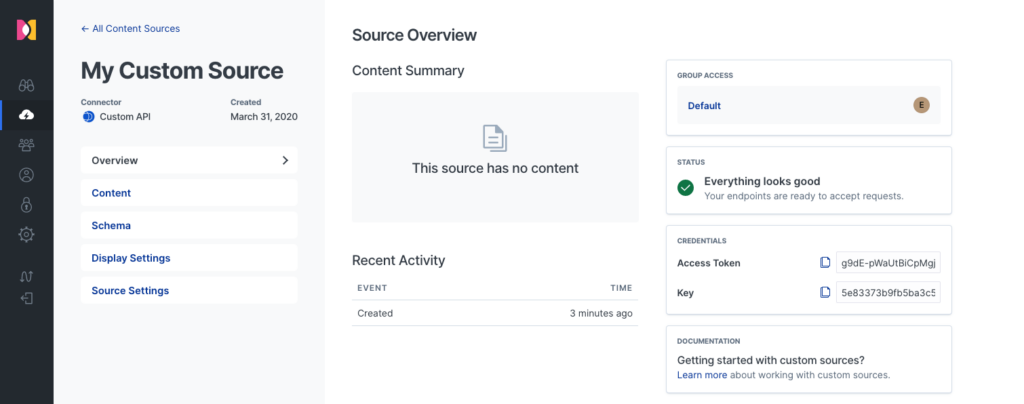Open the gear settings icon in sidebar
1024x404 pixels.
(26, 234)
